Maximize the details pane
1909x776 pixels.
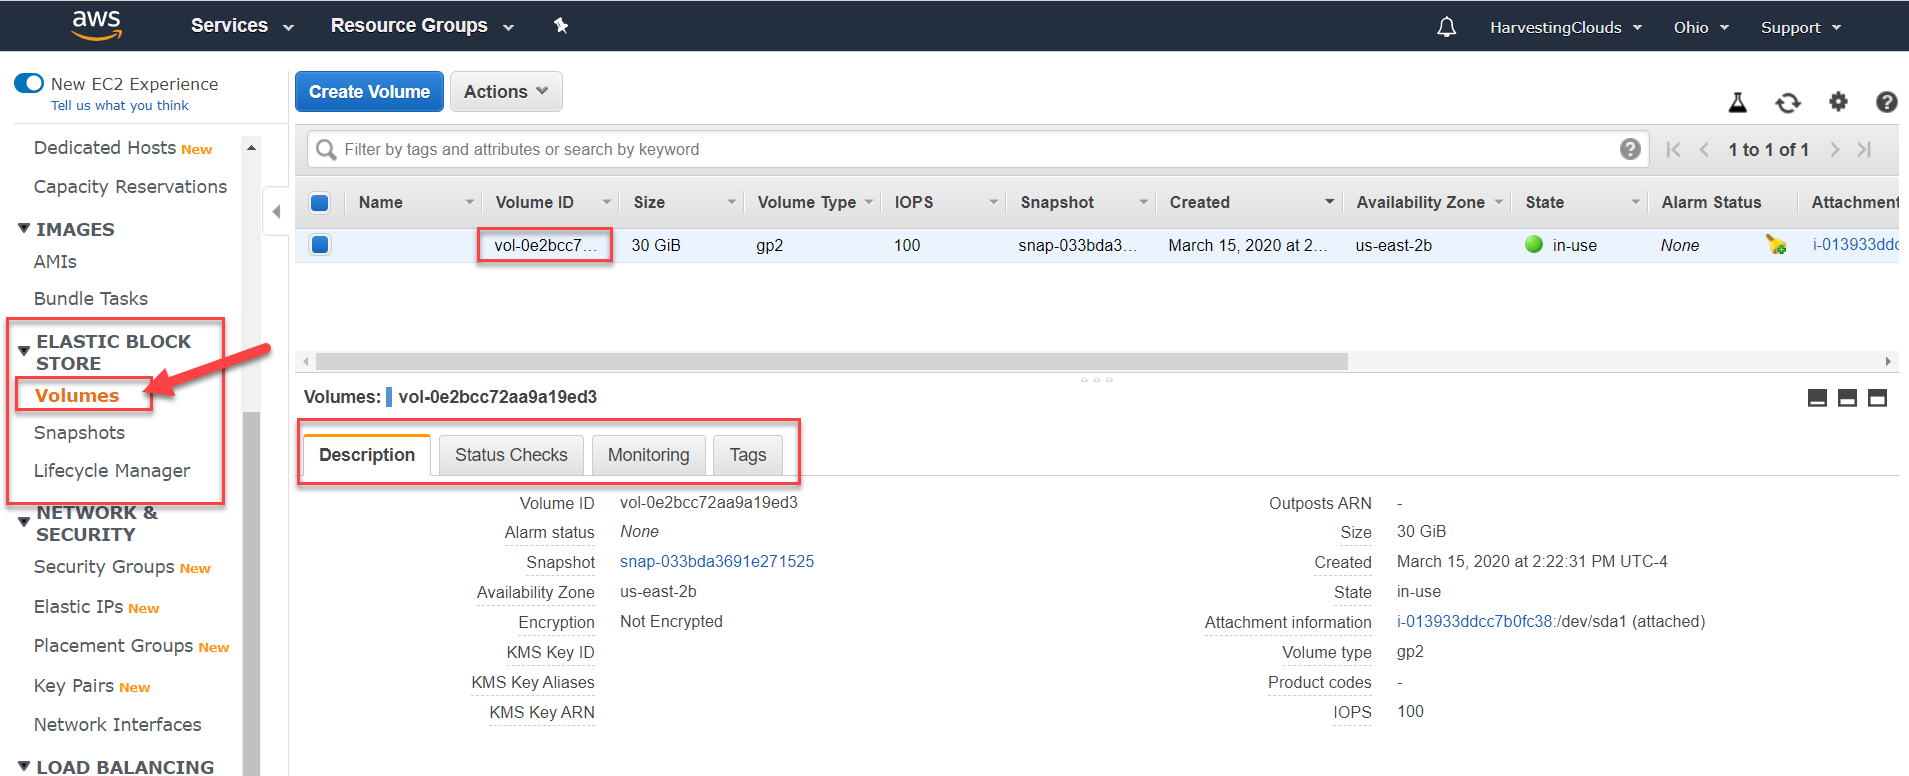pyautogui.click(x=1878, y=398)
